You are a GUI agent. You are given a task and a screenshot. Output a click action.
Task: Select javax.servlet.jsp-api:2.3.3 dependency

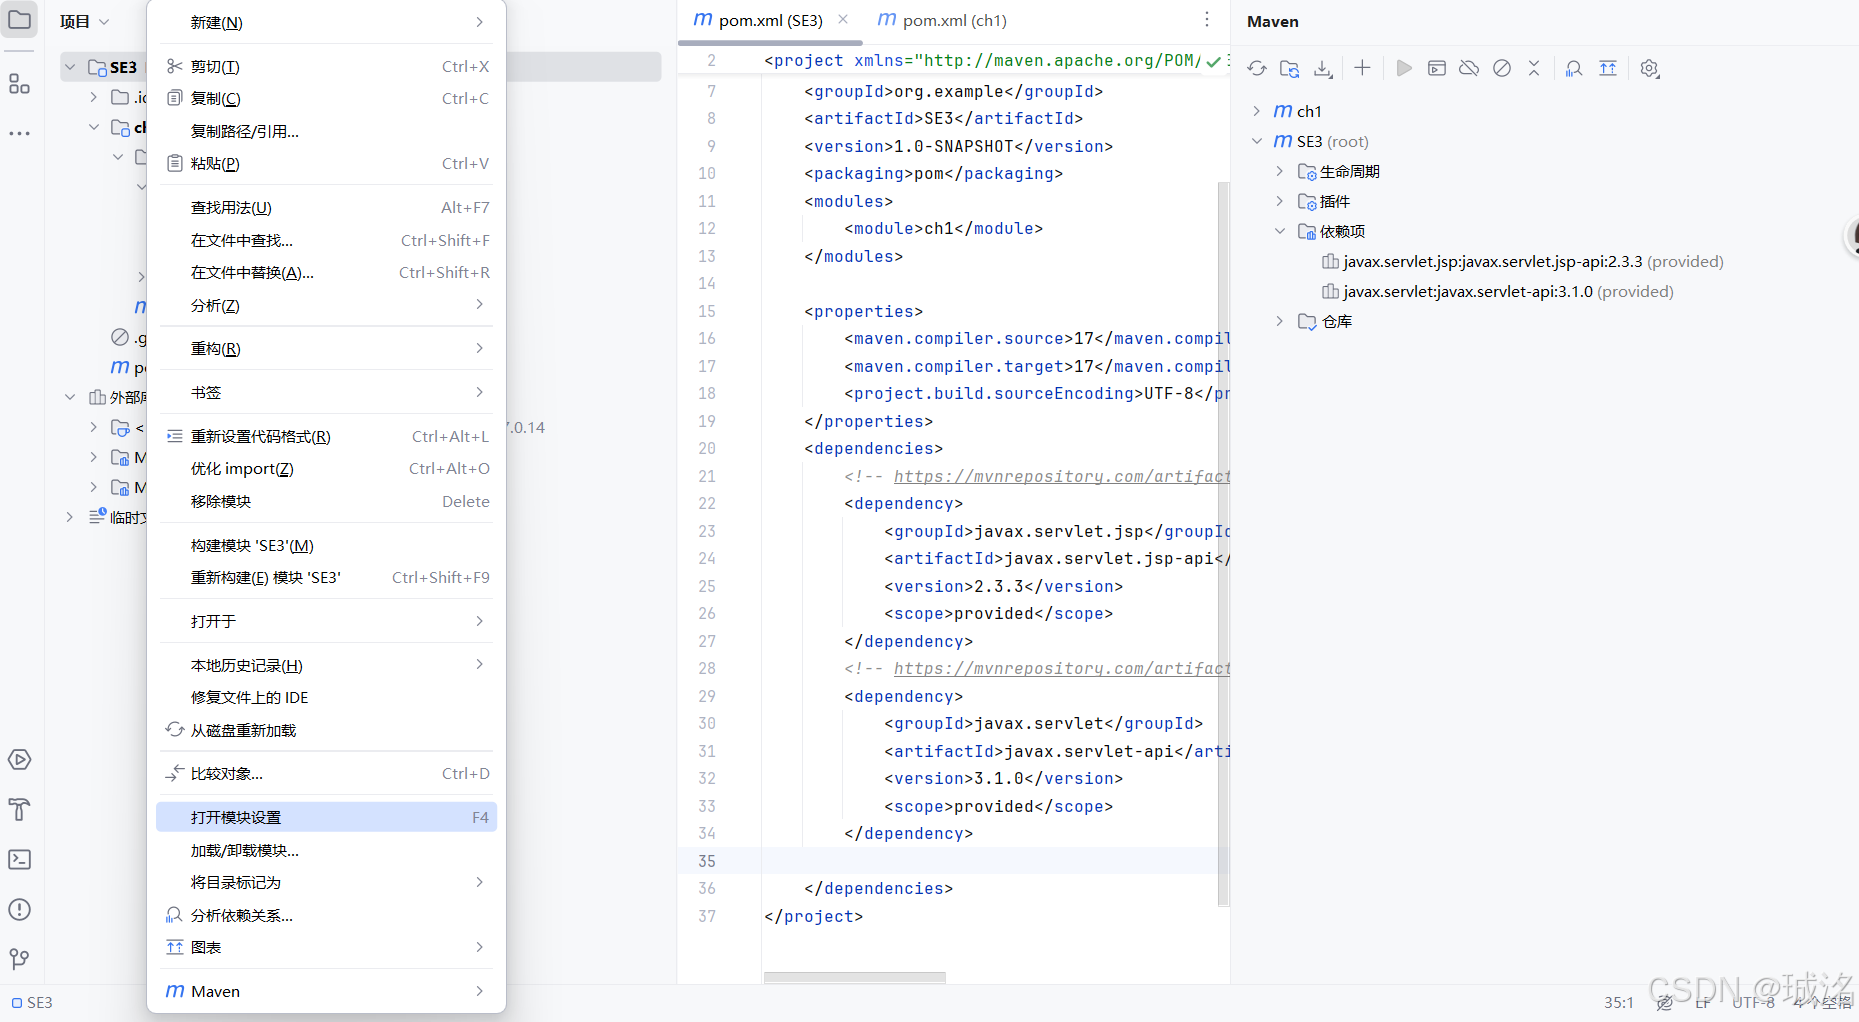(1523, 261)
